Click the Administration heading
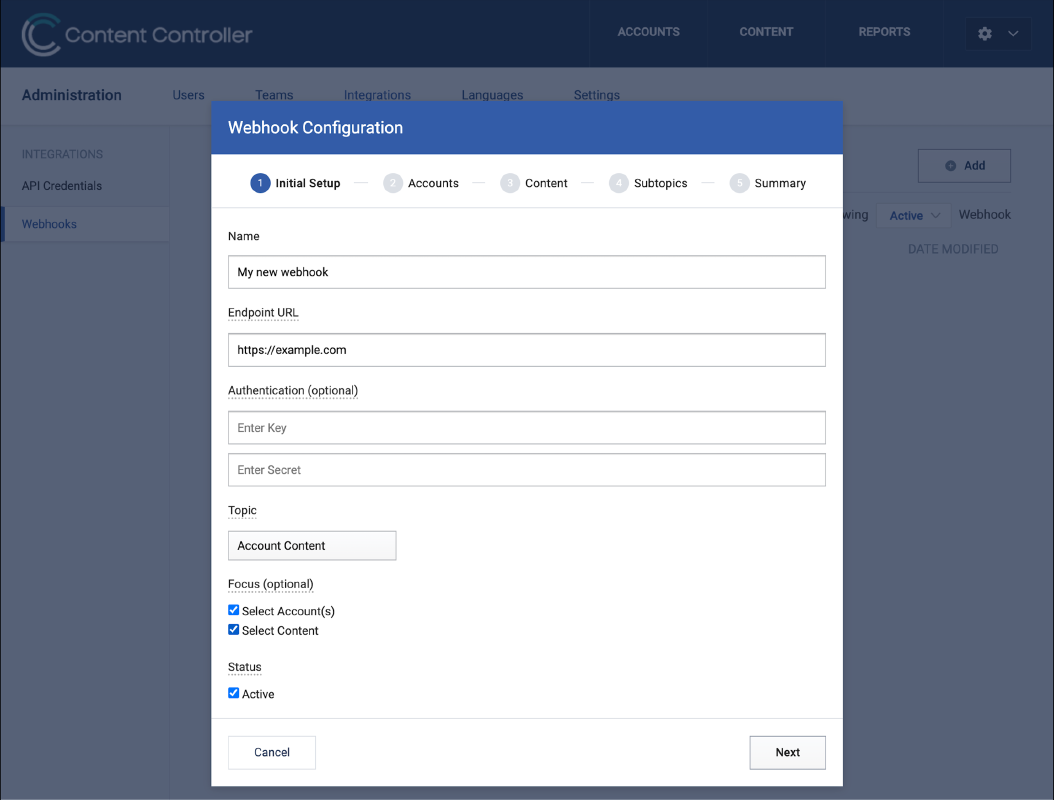The width and height of the screenshot is (1054, 800). 71,95
